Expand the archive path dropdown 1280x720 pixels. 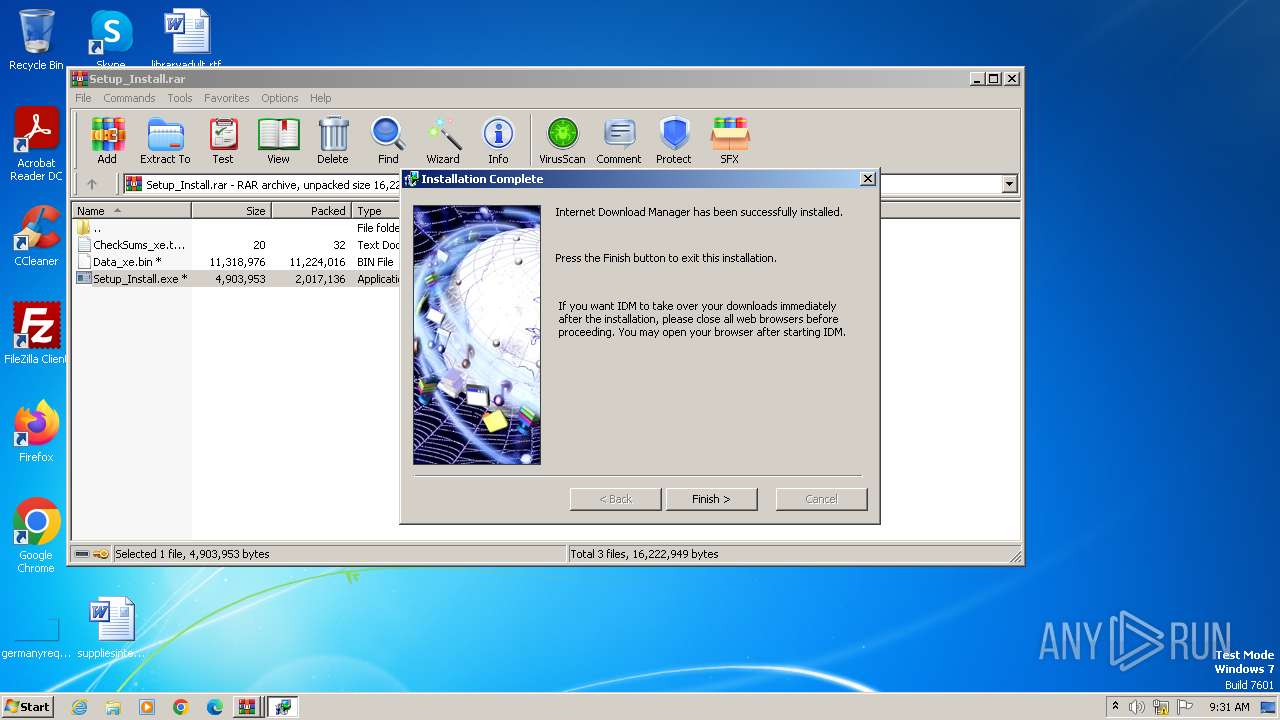pos(1009,184)
